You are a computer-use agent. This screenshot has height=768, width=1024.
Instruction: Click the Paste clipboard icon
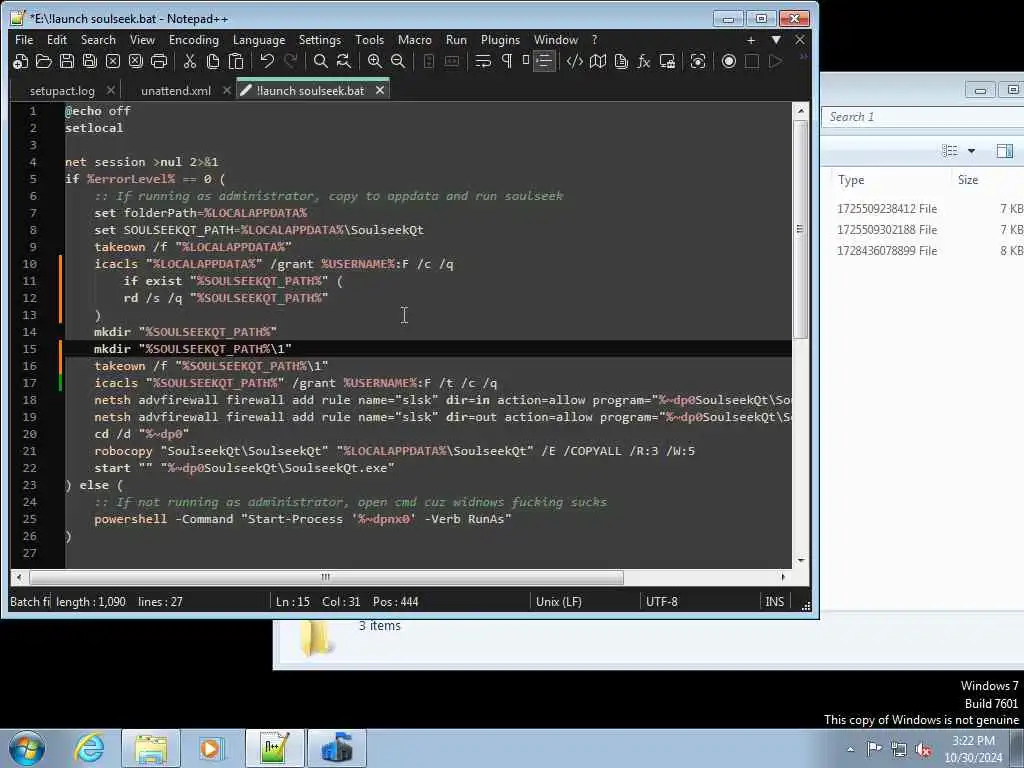click(236, 61)
